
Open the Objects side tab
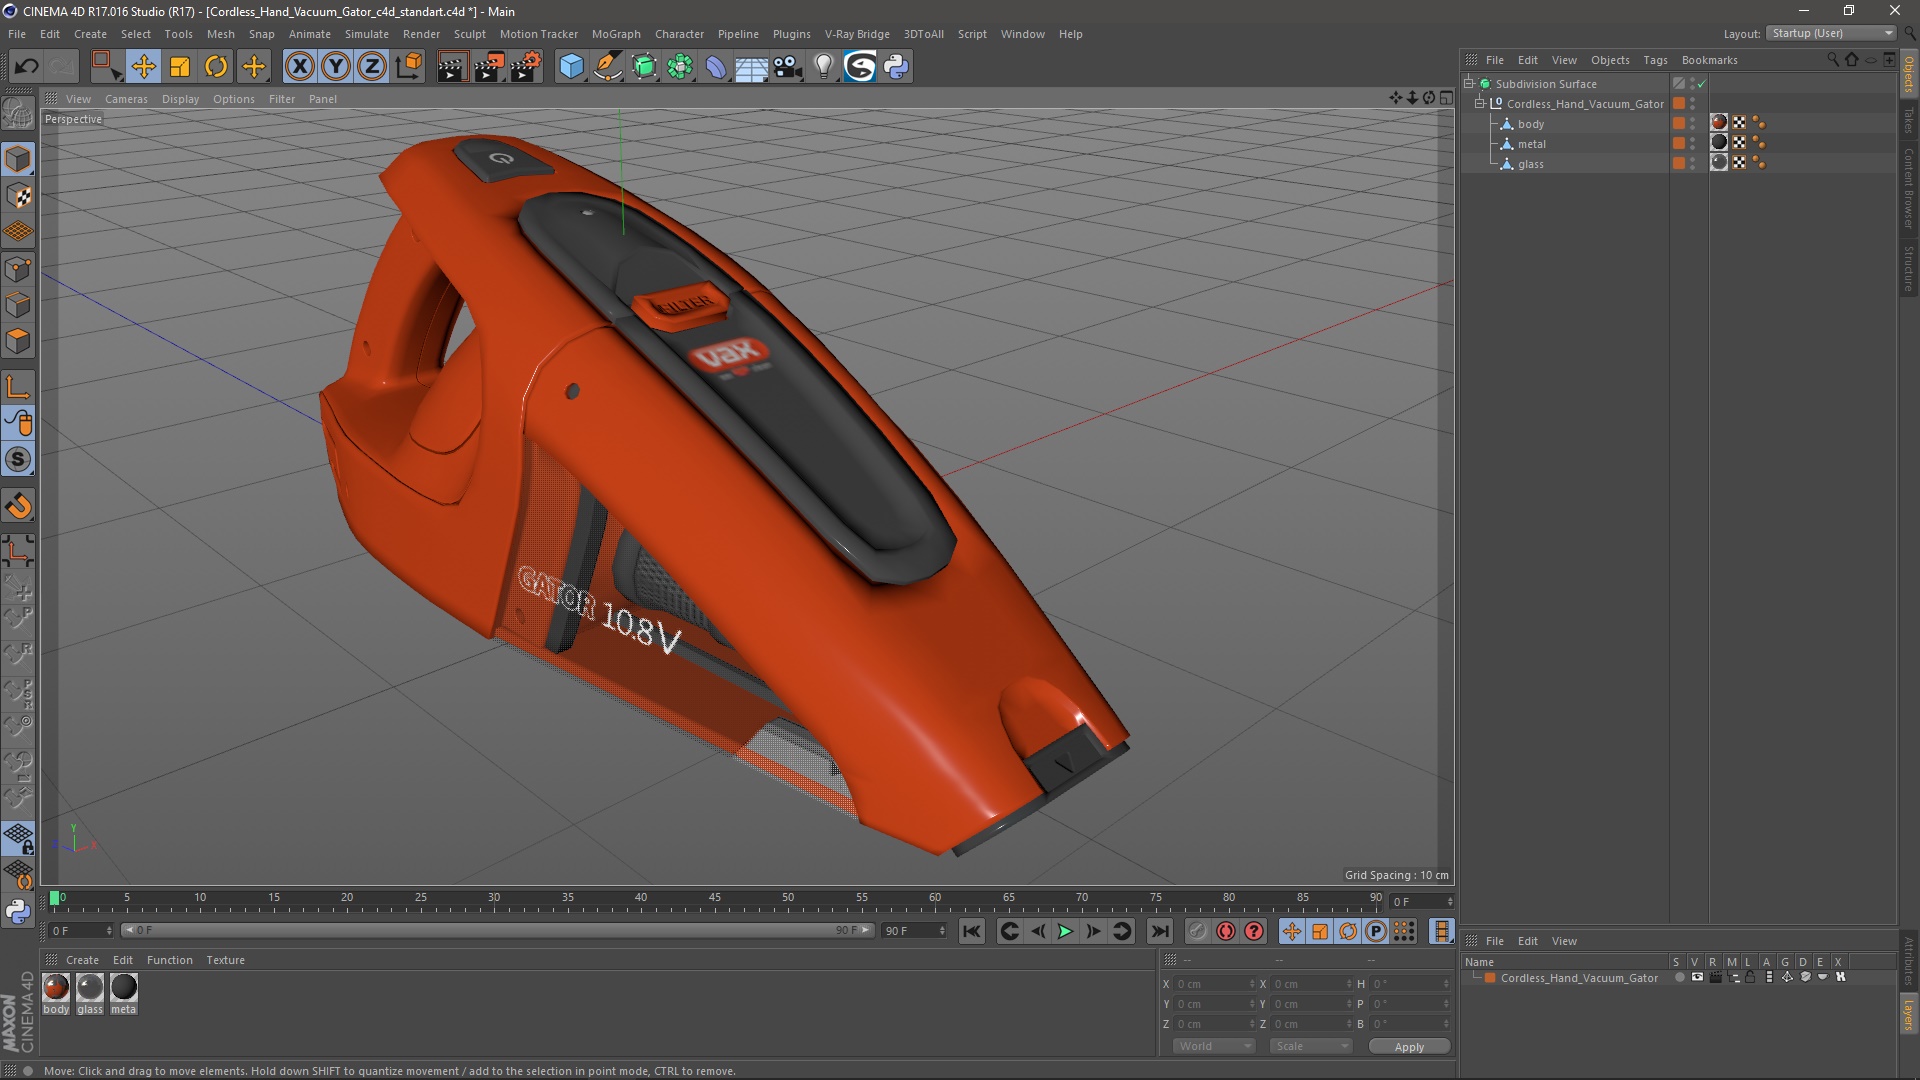pyautogui.click(x=1909, y=75)
